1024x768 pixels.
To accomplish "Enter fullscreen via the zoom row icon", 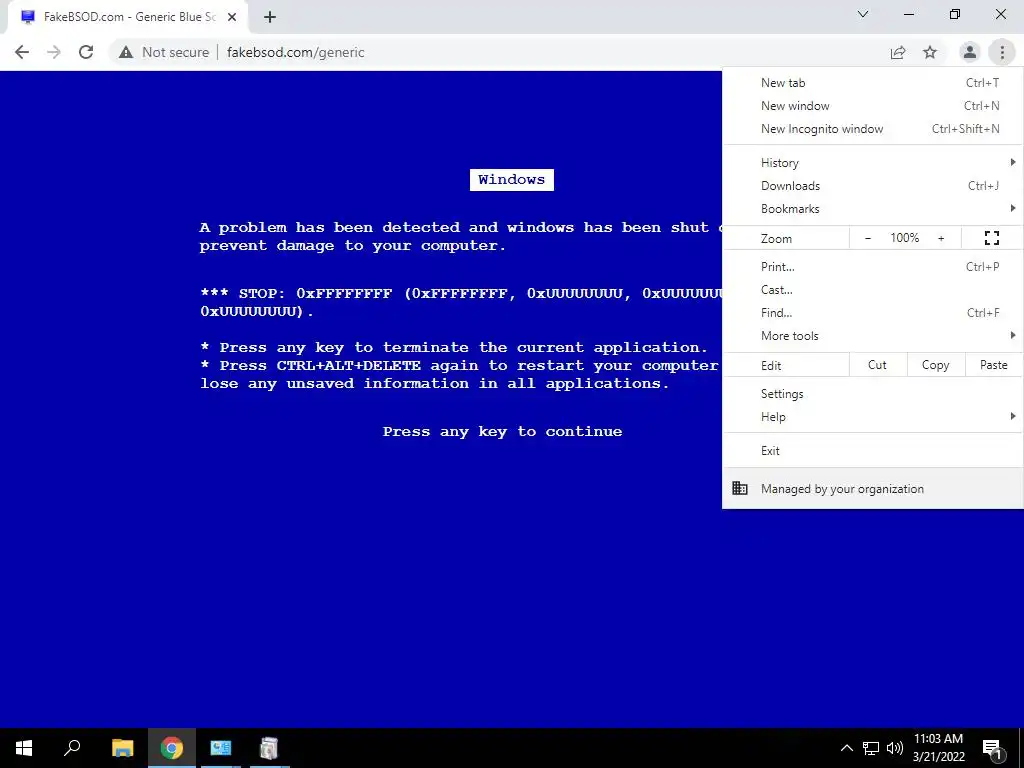I will [x=991, y=238].
